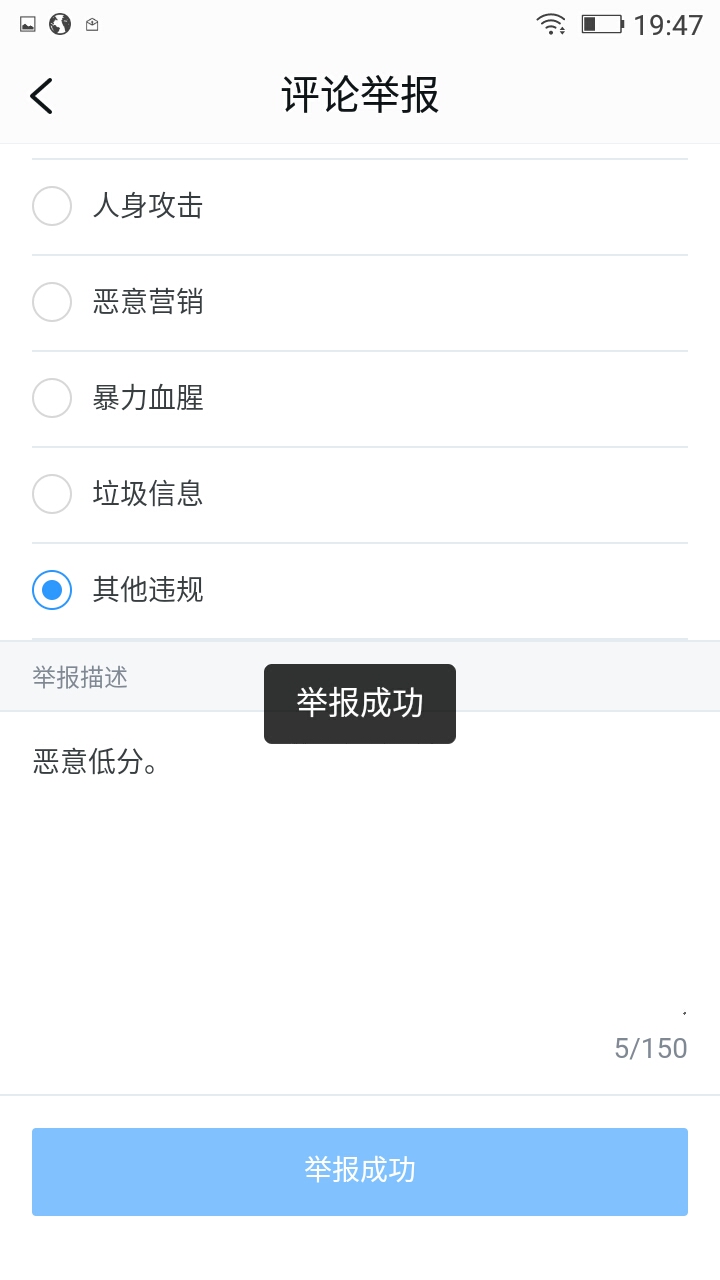Viewport: 720px width, 1280px height.
Task: Tap the 19:47 clock in status bar
Action: pos(668,24)
